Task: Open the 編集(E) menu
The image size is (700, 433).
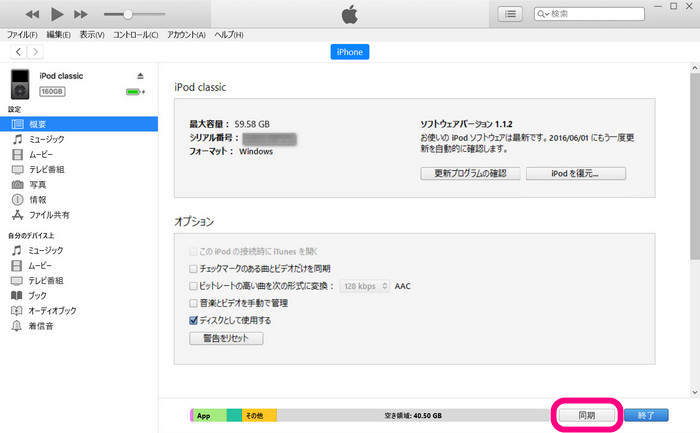Action: click(x=58, y=35)
